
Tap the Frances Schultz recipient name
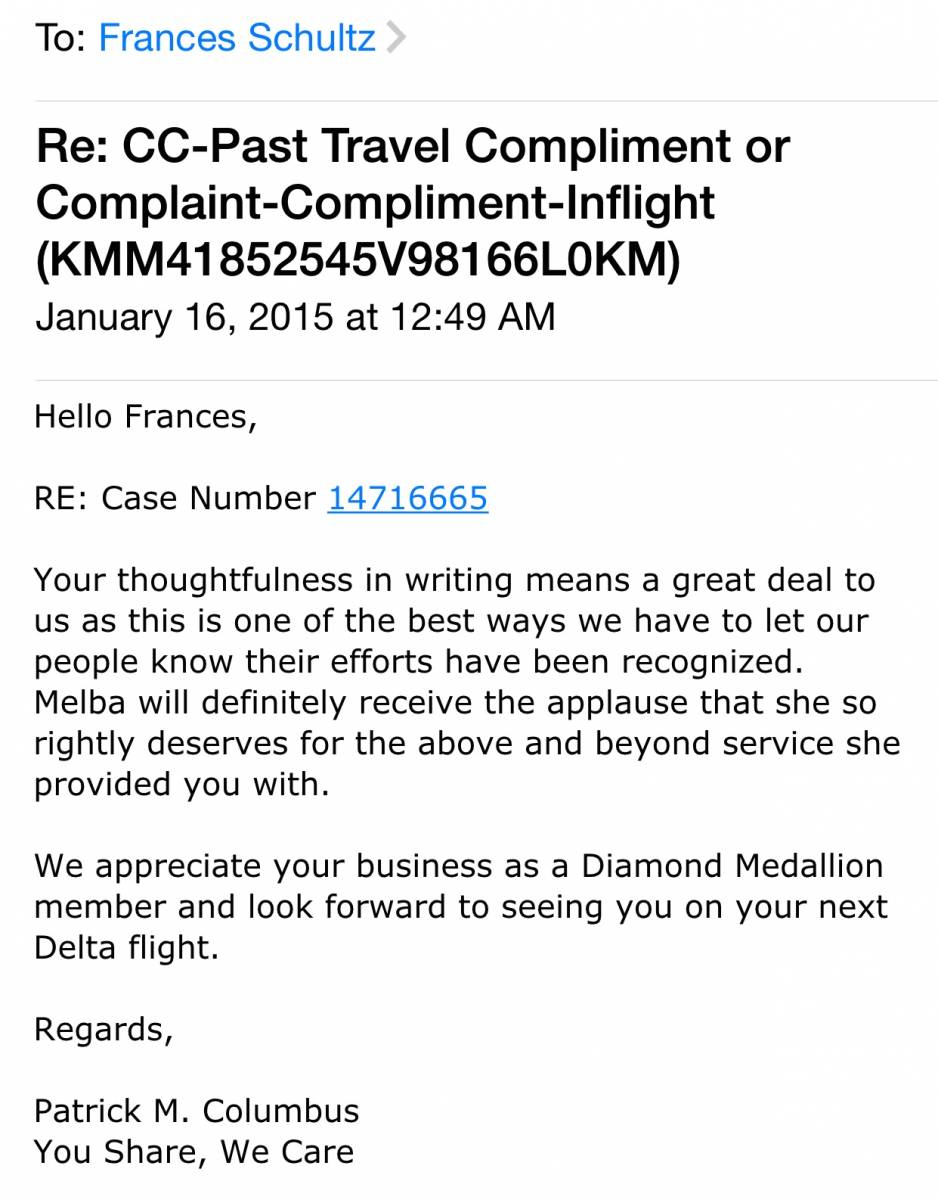coord(237,39)
